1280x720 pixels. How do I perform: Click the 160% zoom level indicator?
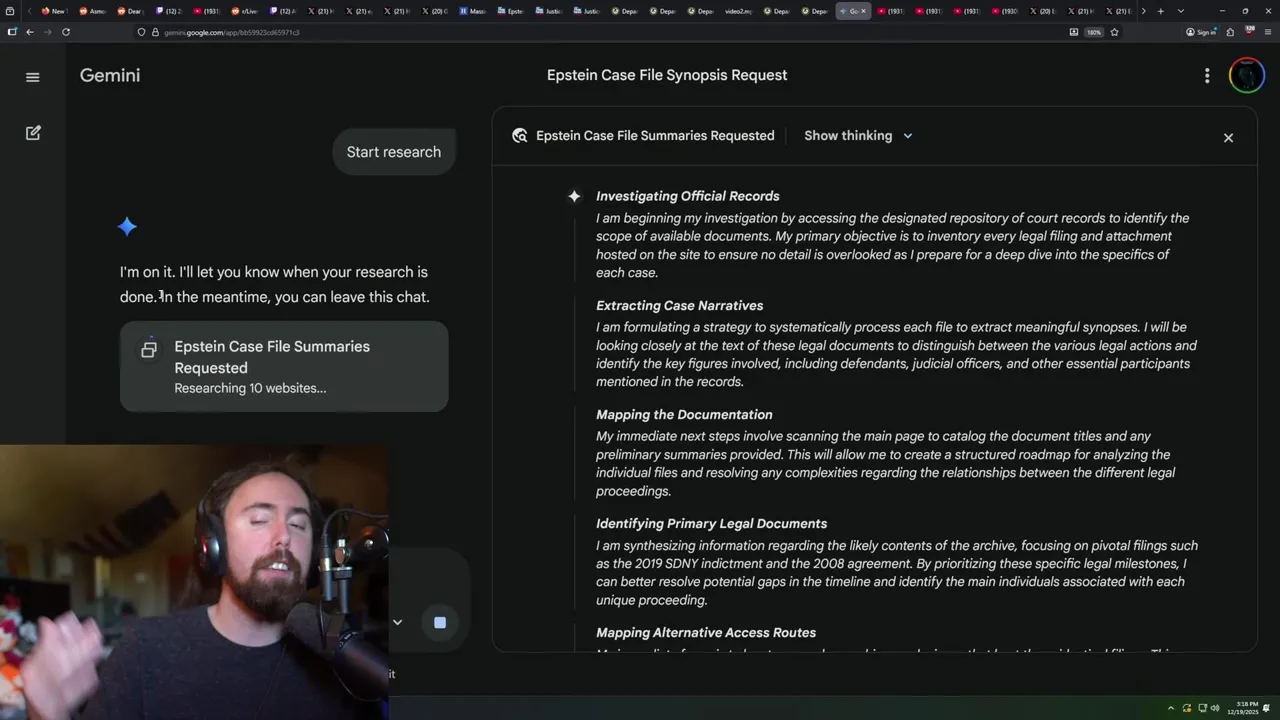1094,32
